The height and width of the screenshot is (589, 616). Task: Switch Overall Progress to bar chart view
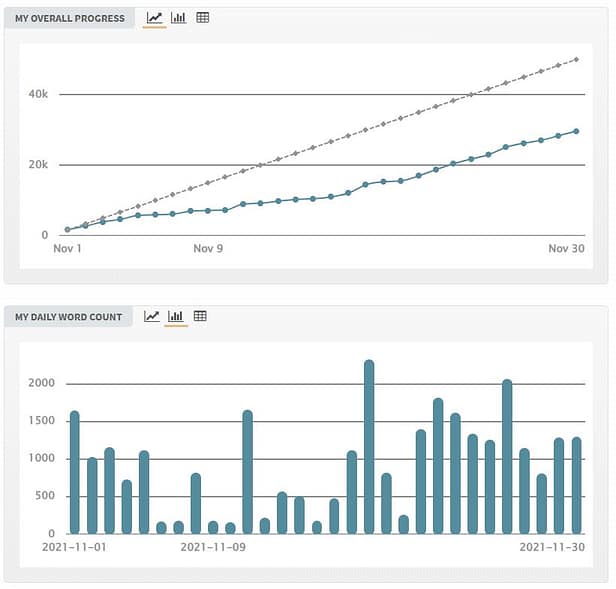(x=178, y=18)
